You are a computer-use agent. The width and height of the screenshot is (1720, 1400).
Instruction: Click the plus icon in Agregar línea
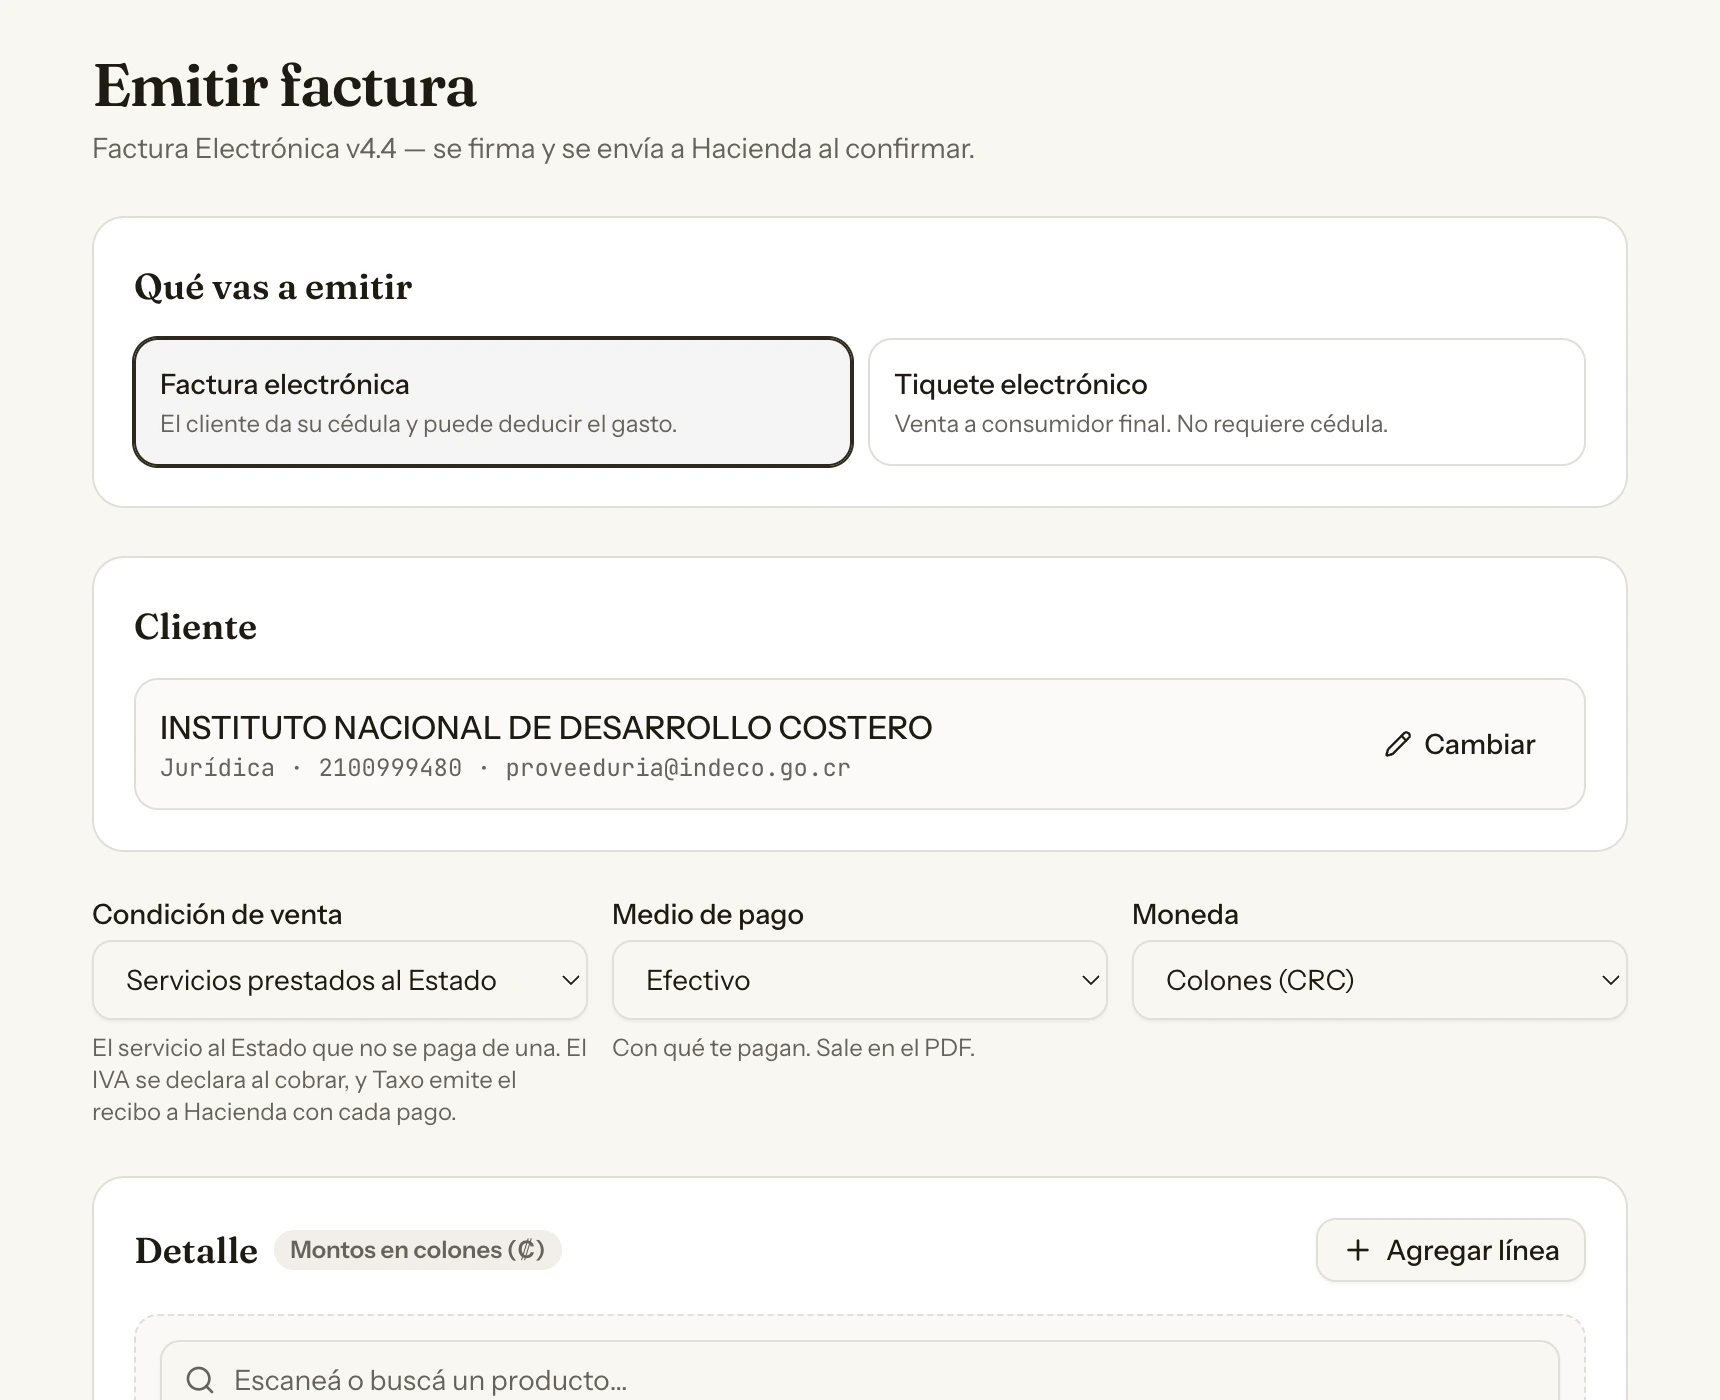(1358, 1250)
